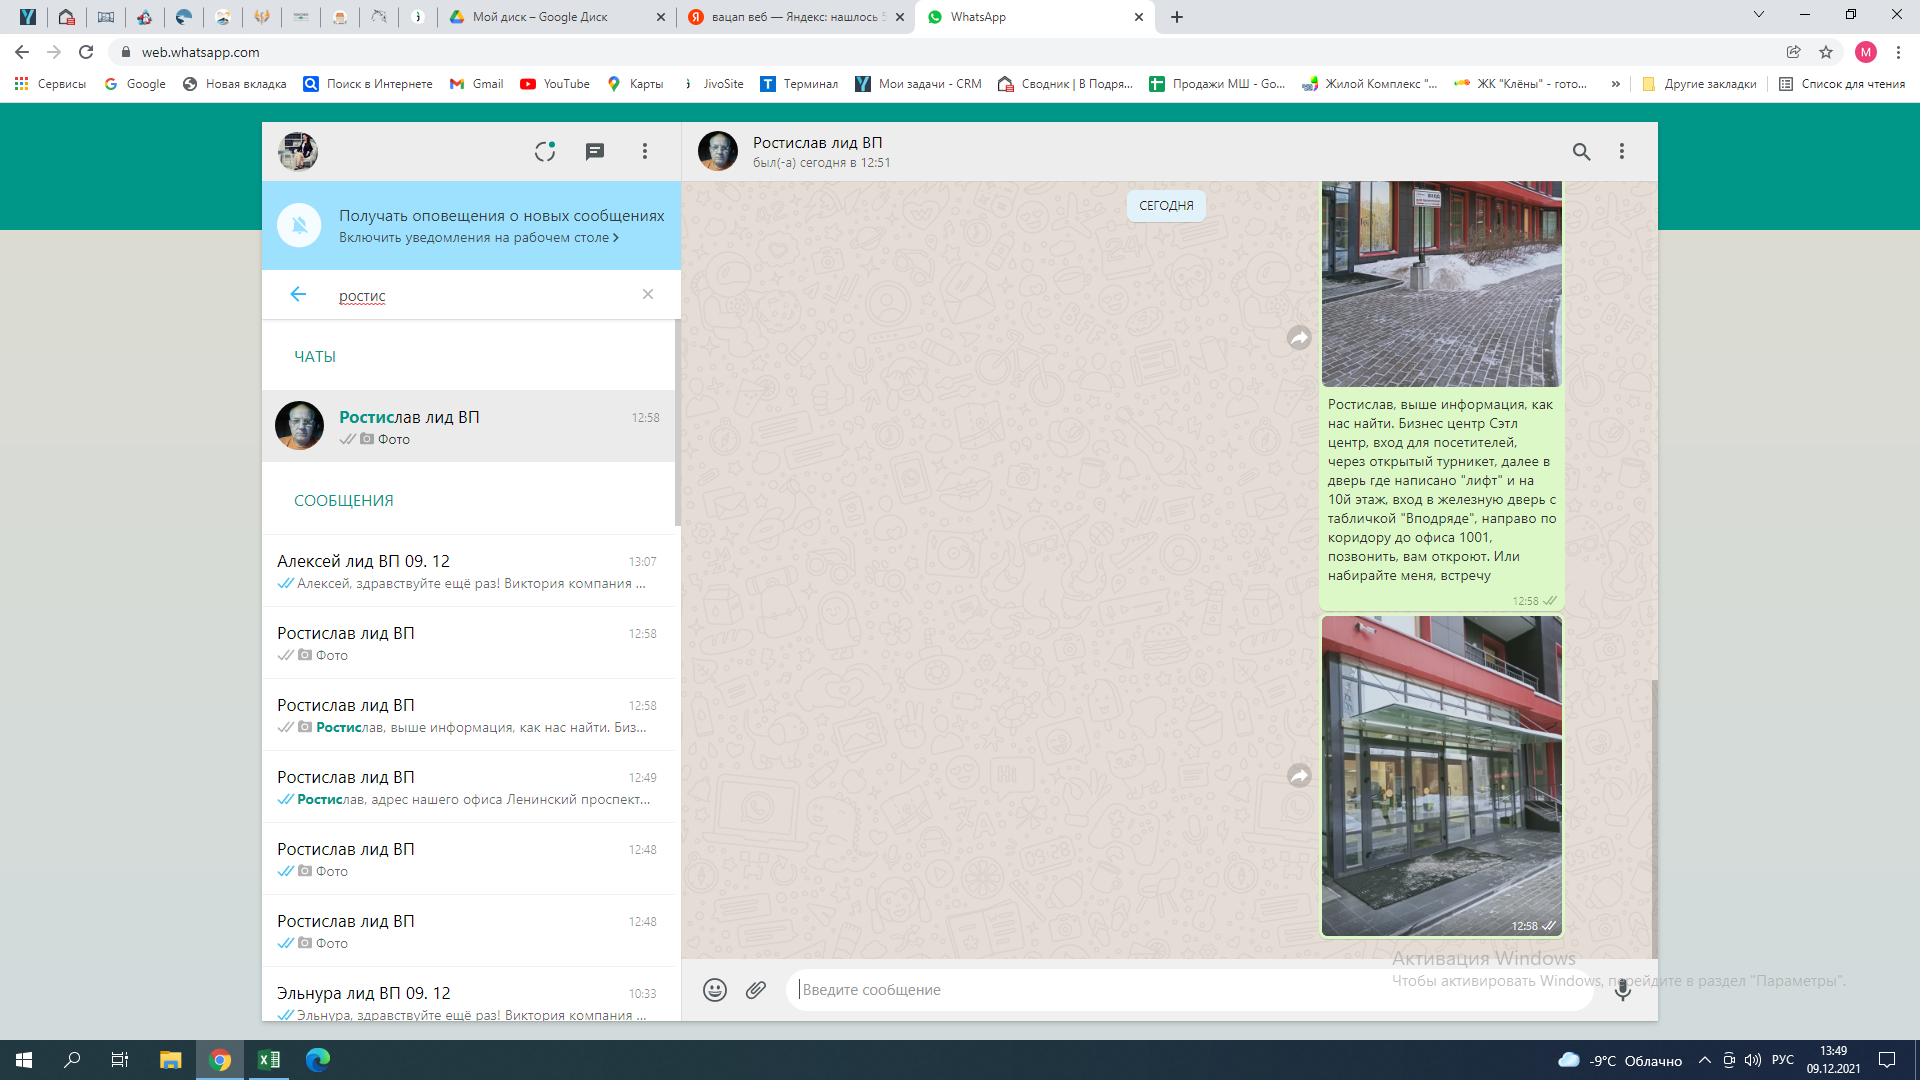The width and height of the screenshot is (1920, 1080).
Task: Clear the search field text
Action: [648, 294]
